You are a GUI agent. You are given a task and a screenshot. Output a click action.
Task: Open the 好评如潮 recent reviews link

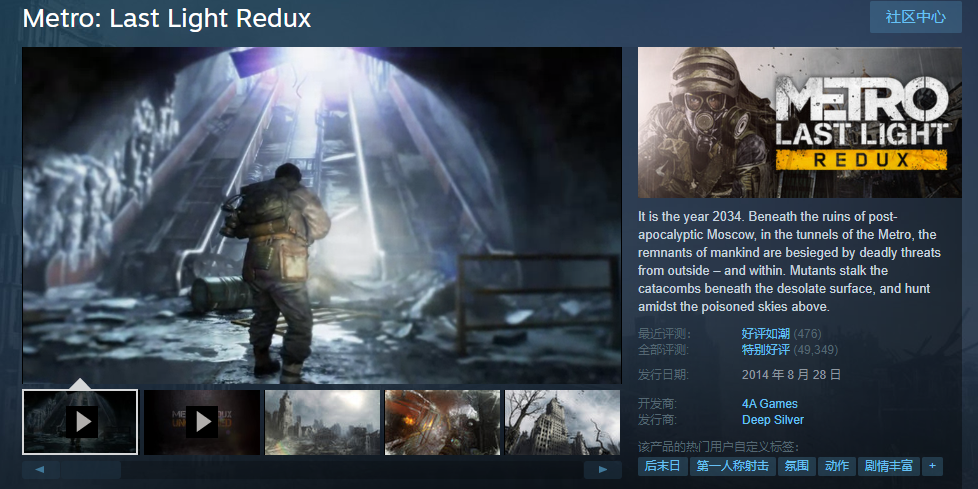[x=766, y=334]
